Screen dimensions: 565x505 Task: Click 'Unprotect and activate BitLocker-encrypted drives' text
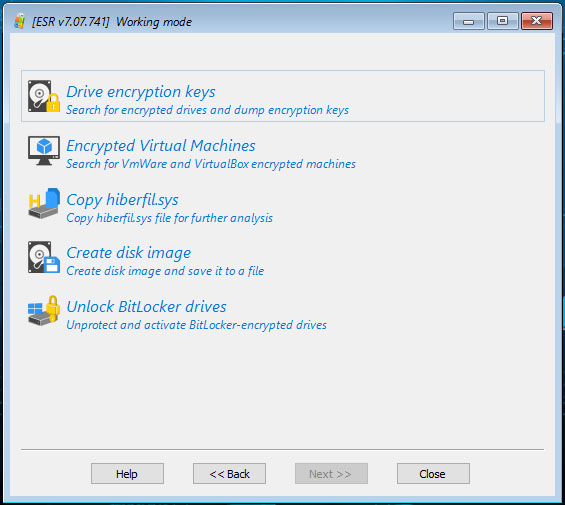tap(196, 325)
